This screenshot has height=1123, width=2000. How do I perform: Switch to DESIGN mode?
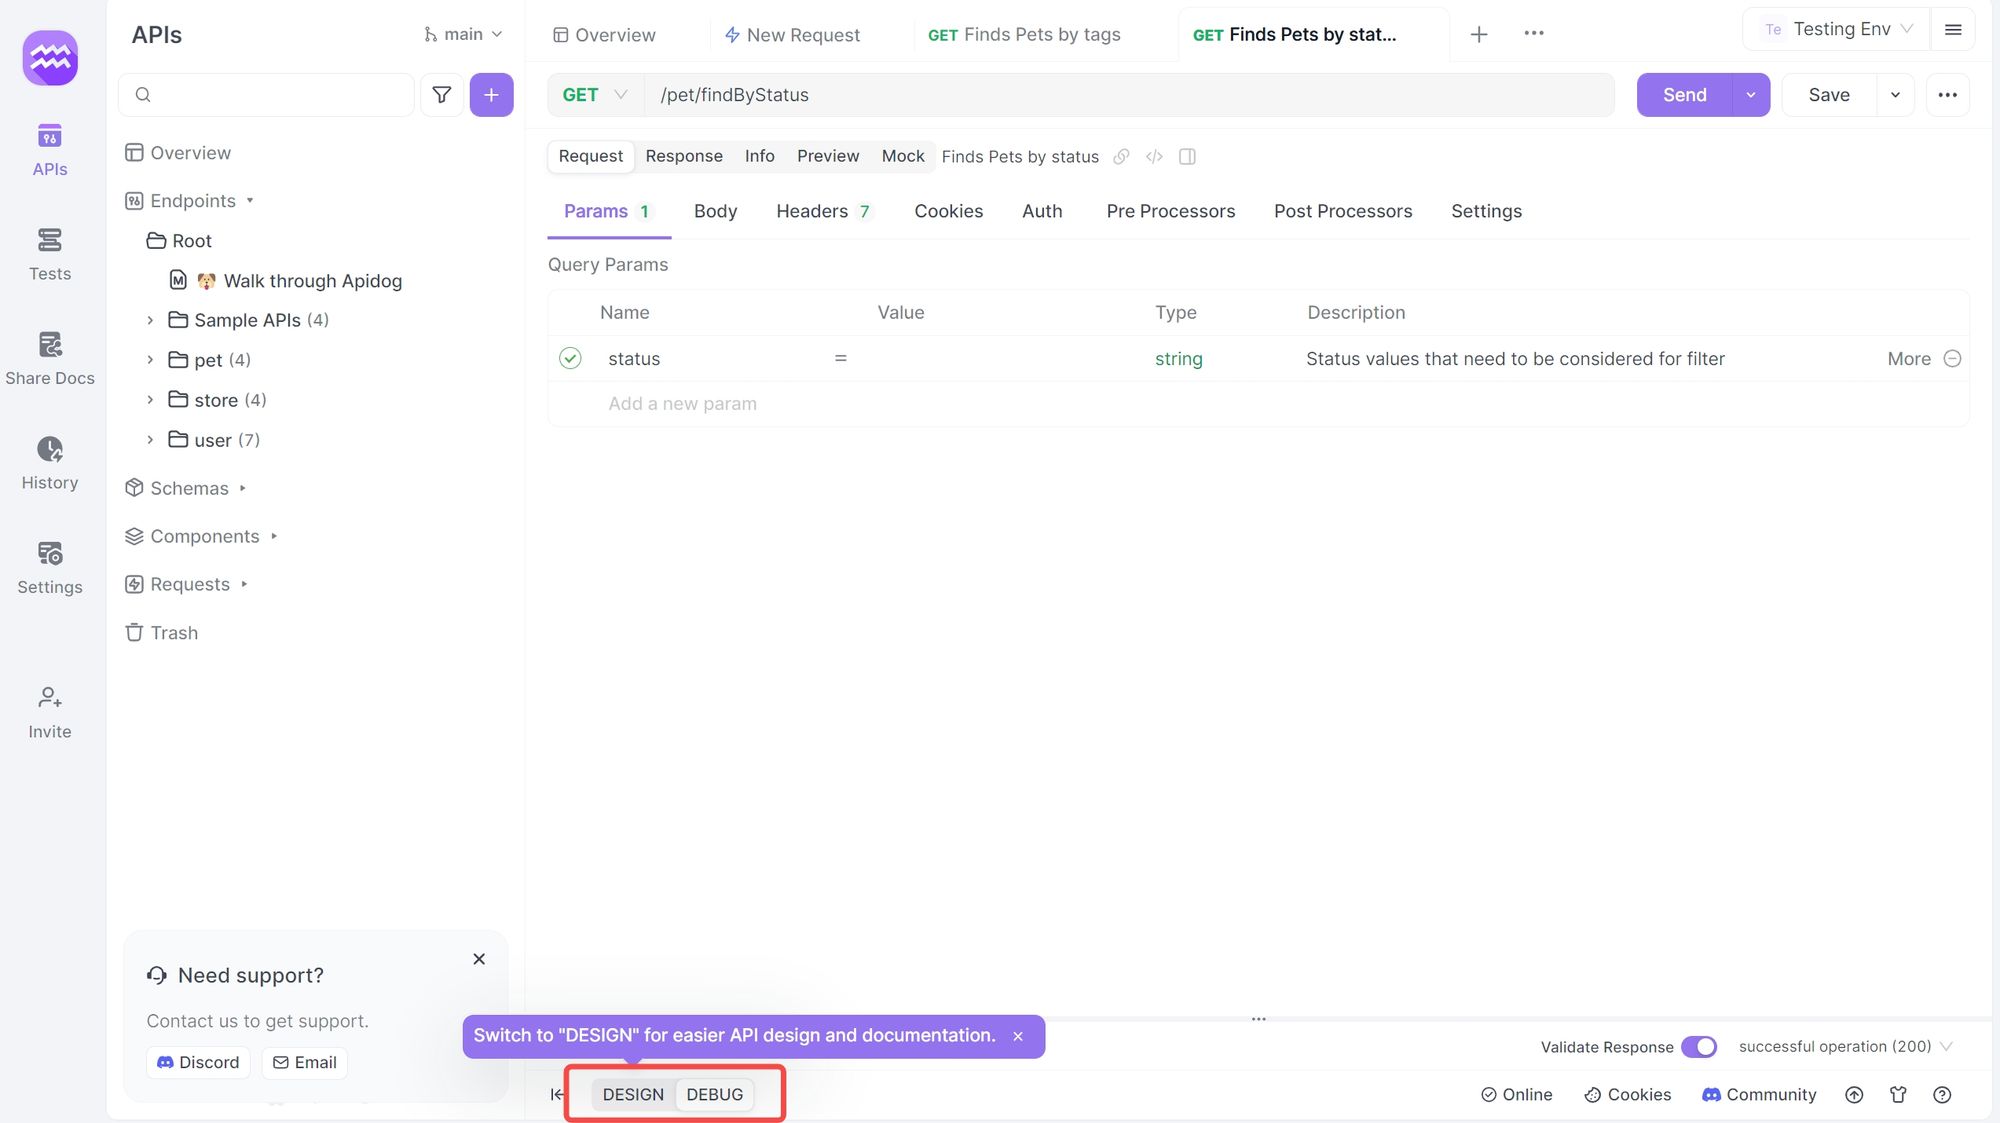click(x=633, y=1094)
